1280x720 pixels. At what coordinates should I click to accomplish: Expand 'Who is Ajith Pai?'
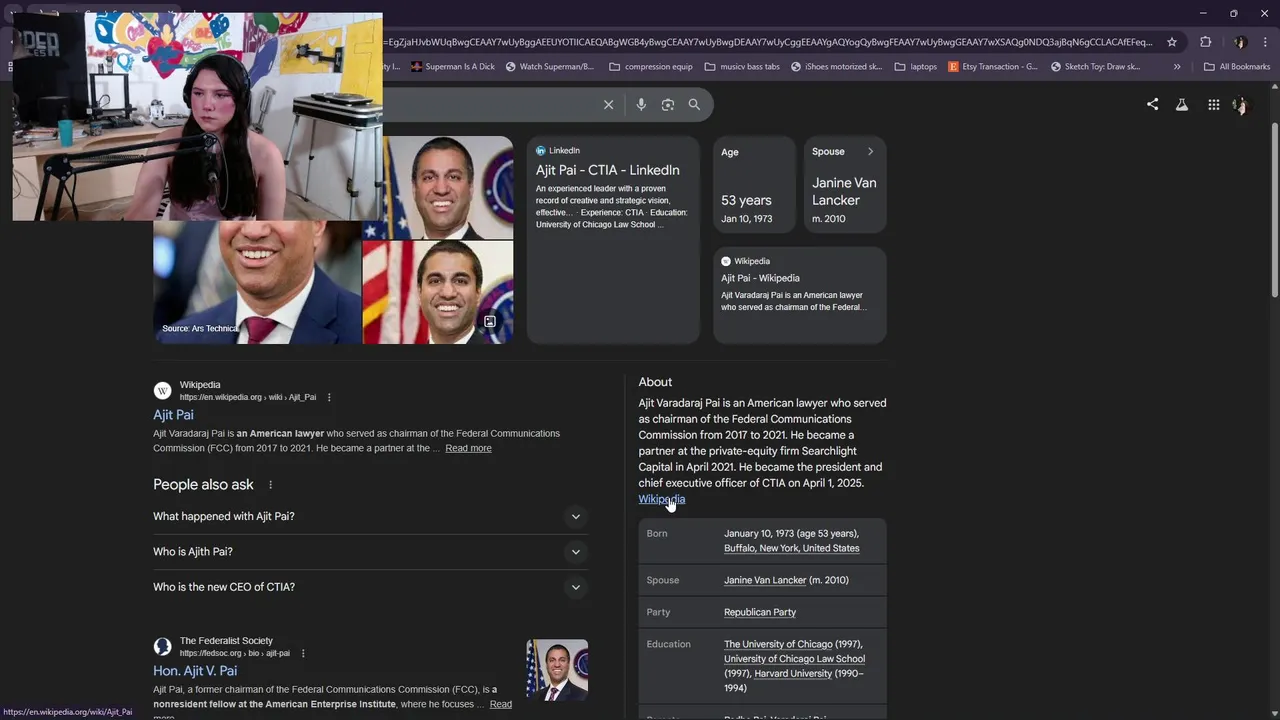[370, 552]
